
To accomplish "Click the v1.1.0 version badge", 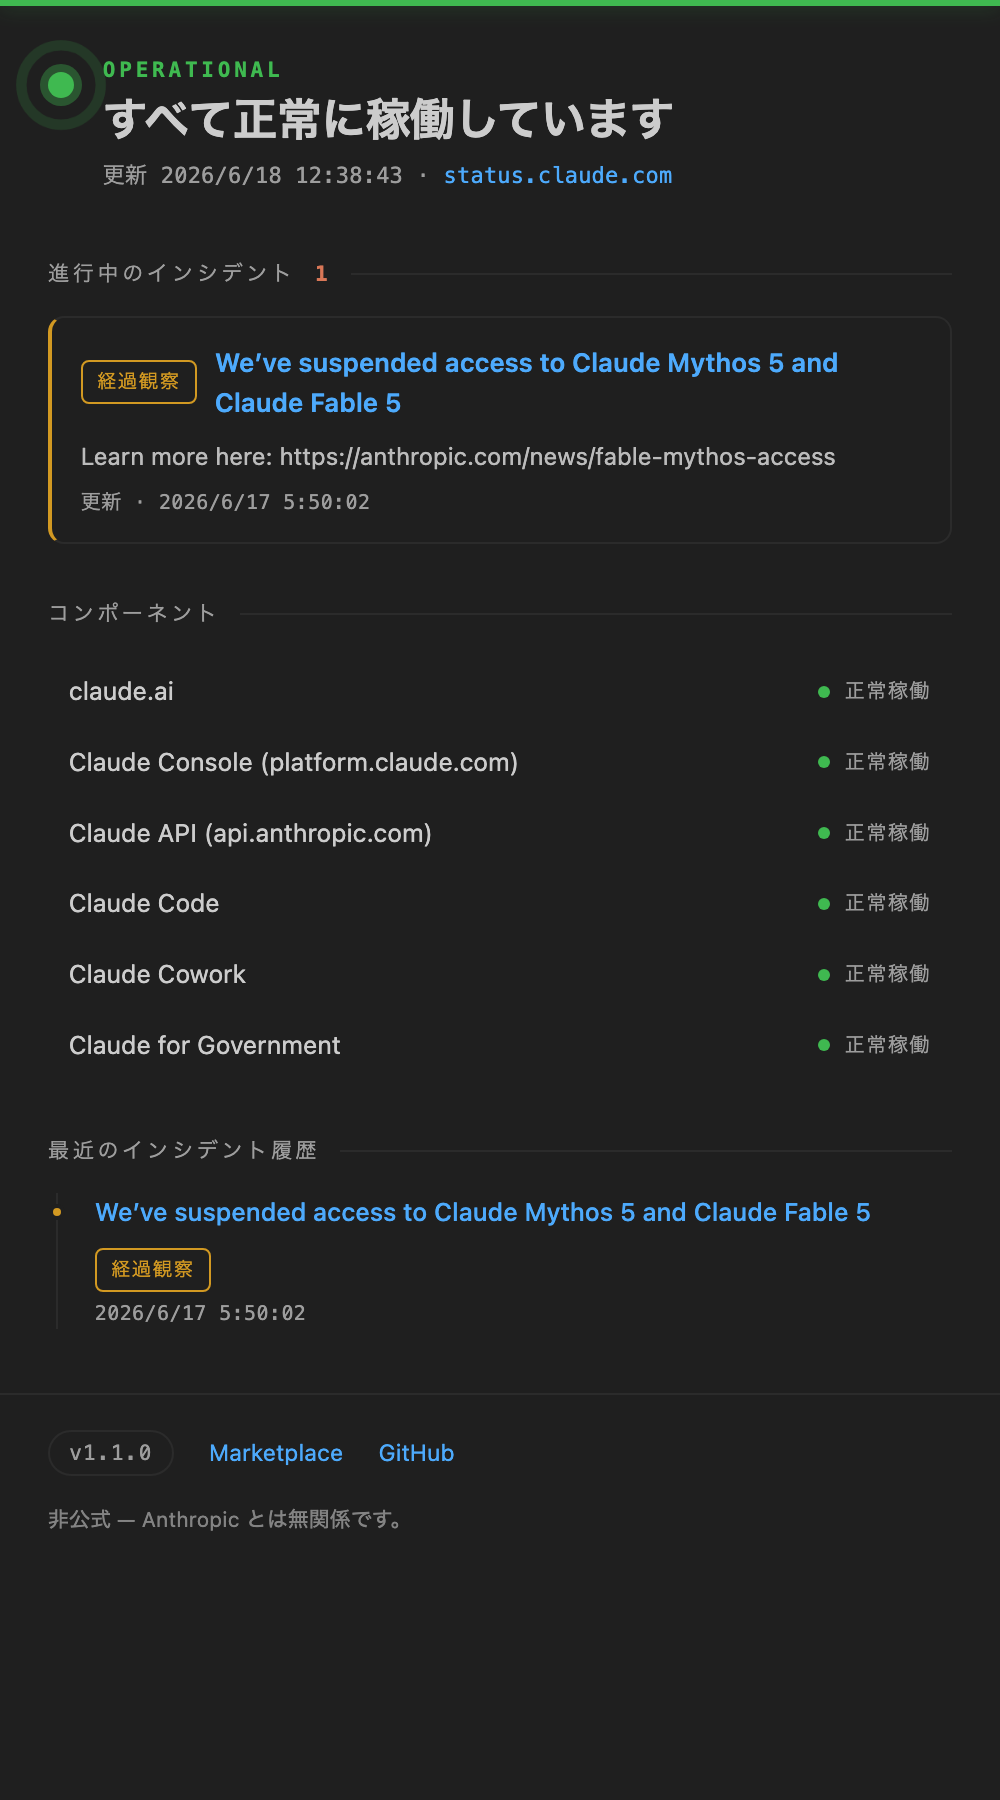I will click(111, 1453).
